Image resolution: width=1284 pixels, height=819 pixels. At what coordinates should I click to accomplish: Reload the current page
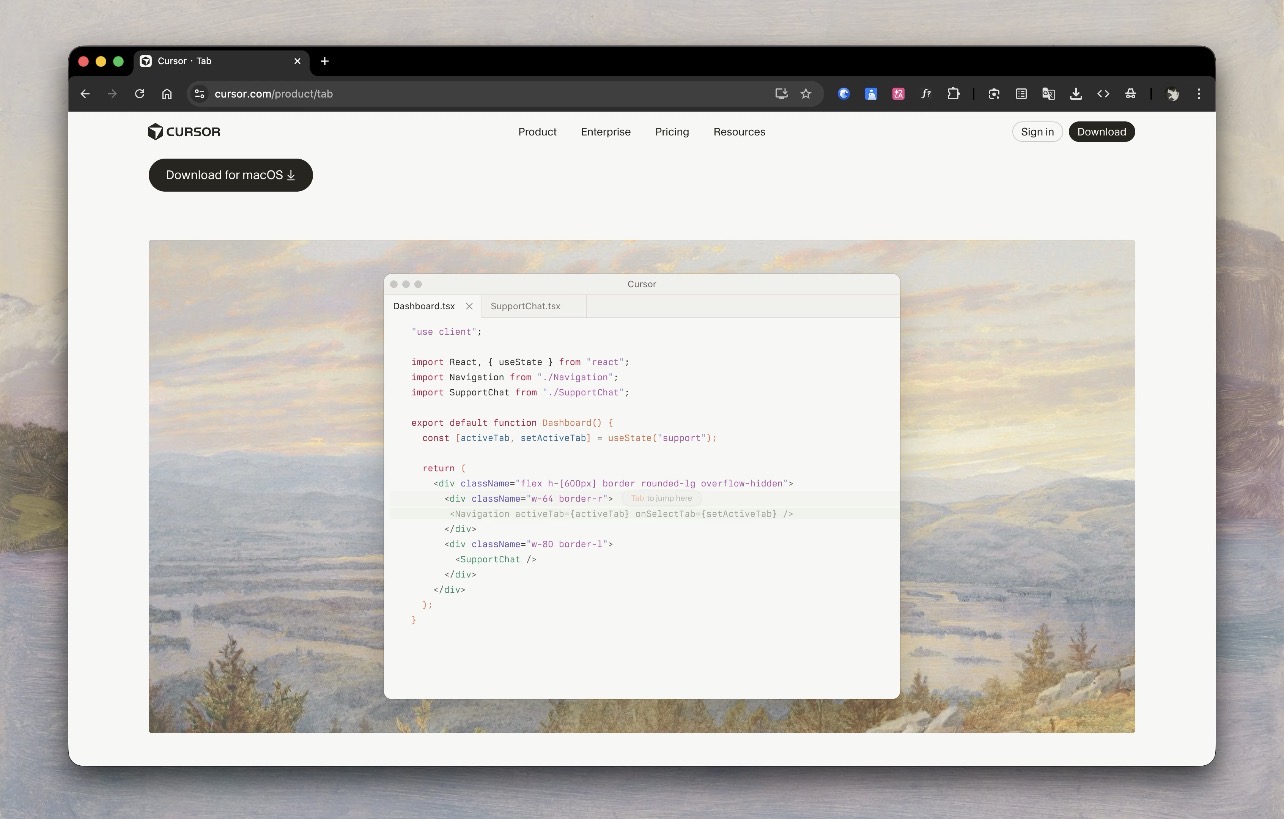140,94
